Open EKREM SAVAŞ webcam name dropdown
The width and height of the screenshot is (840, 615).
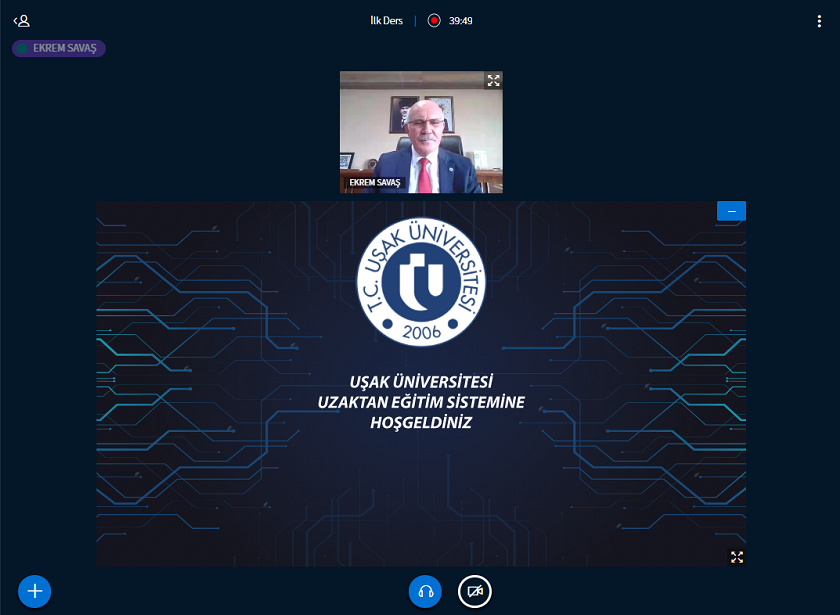(x=373, y=183)
